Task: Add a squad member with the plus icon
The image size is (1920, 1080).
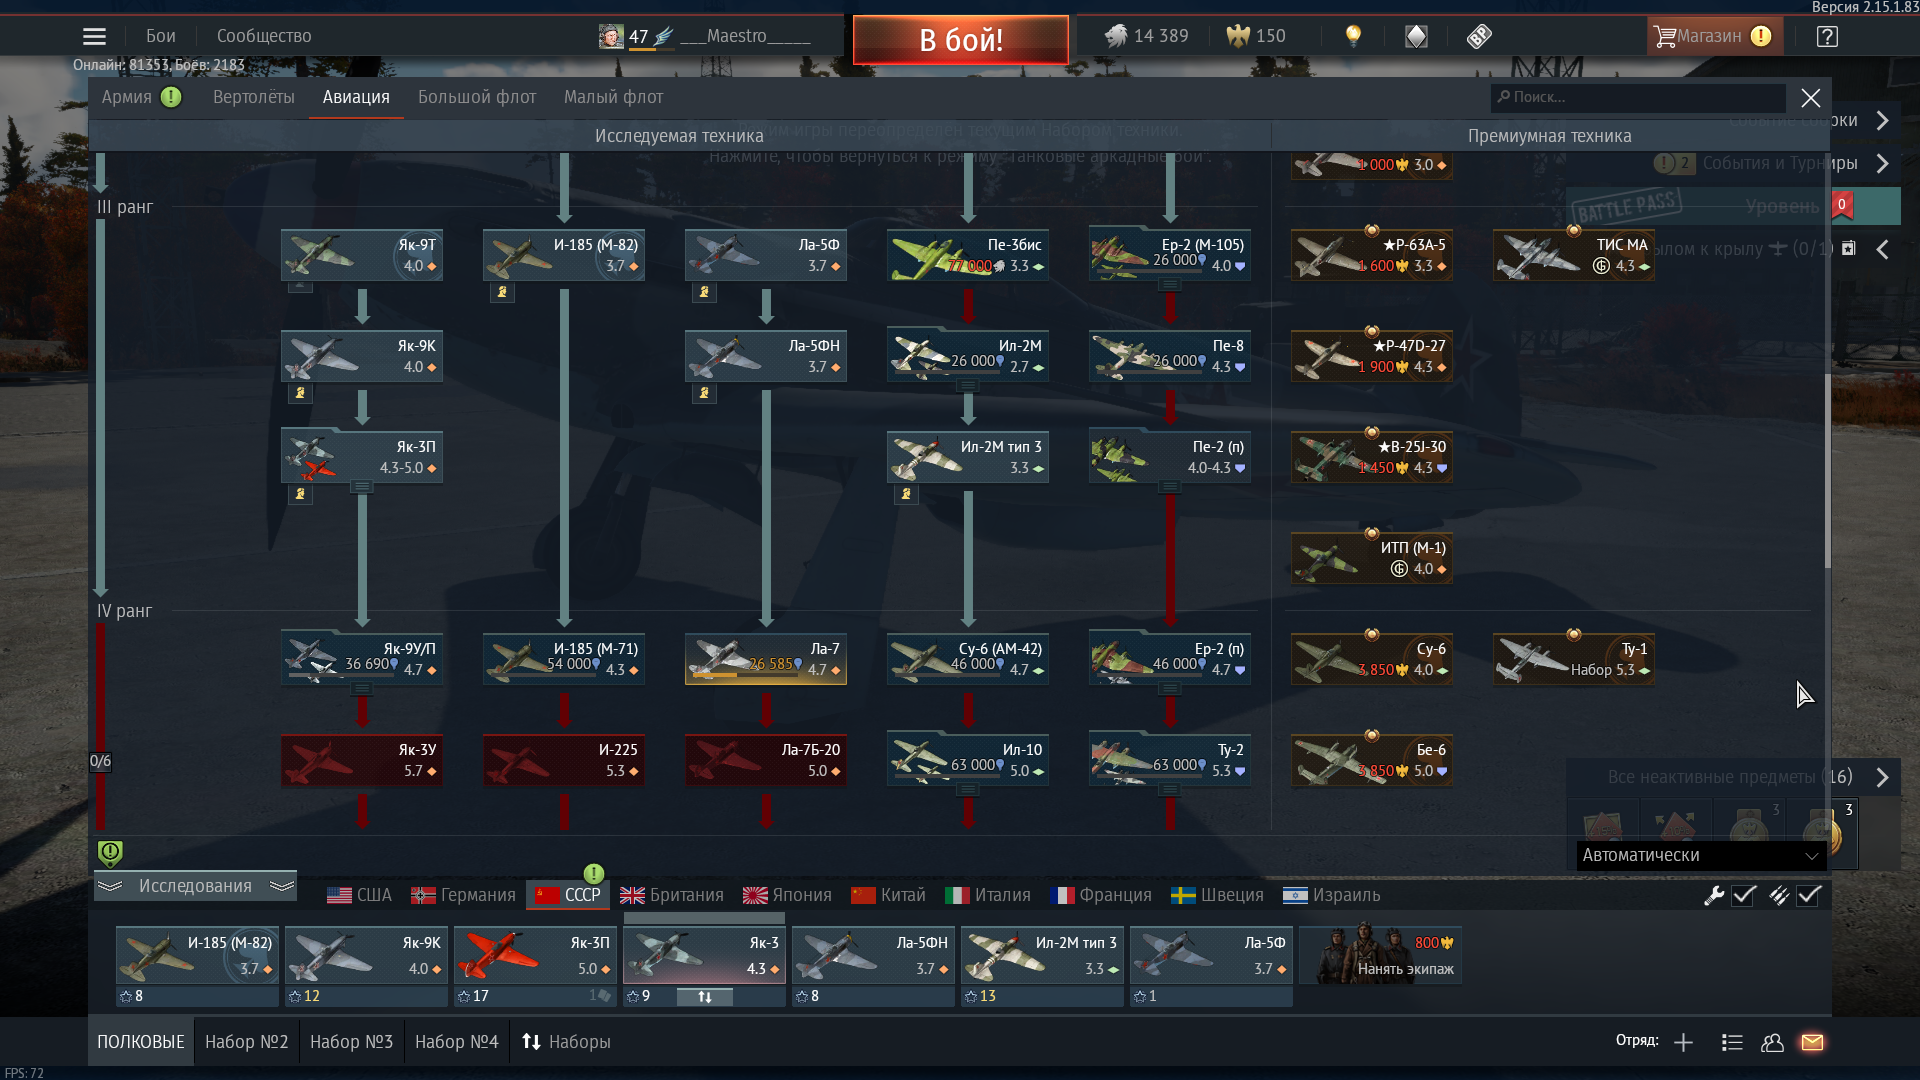Action: coord(1683,1042)
